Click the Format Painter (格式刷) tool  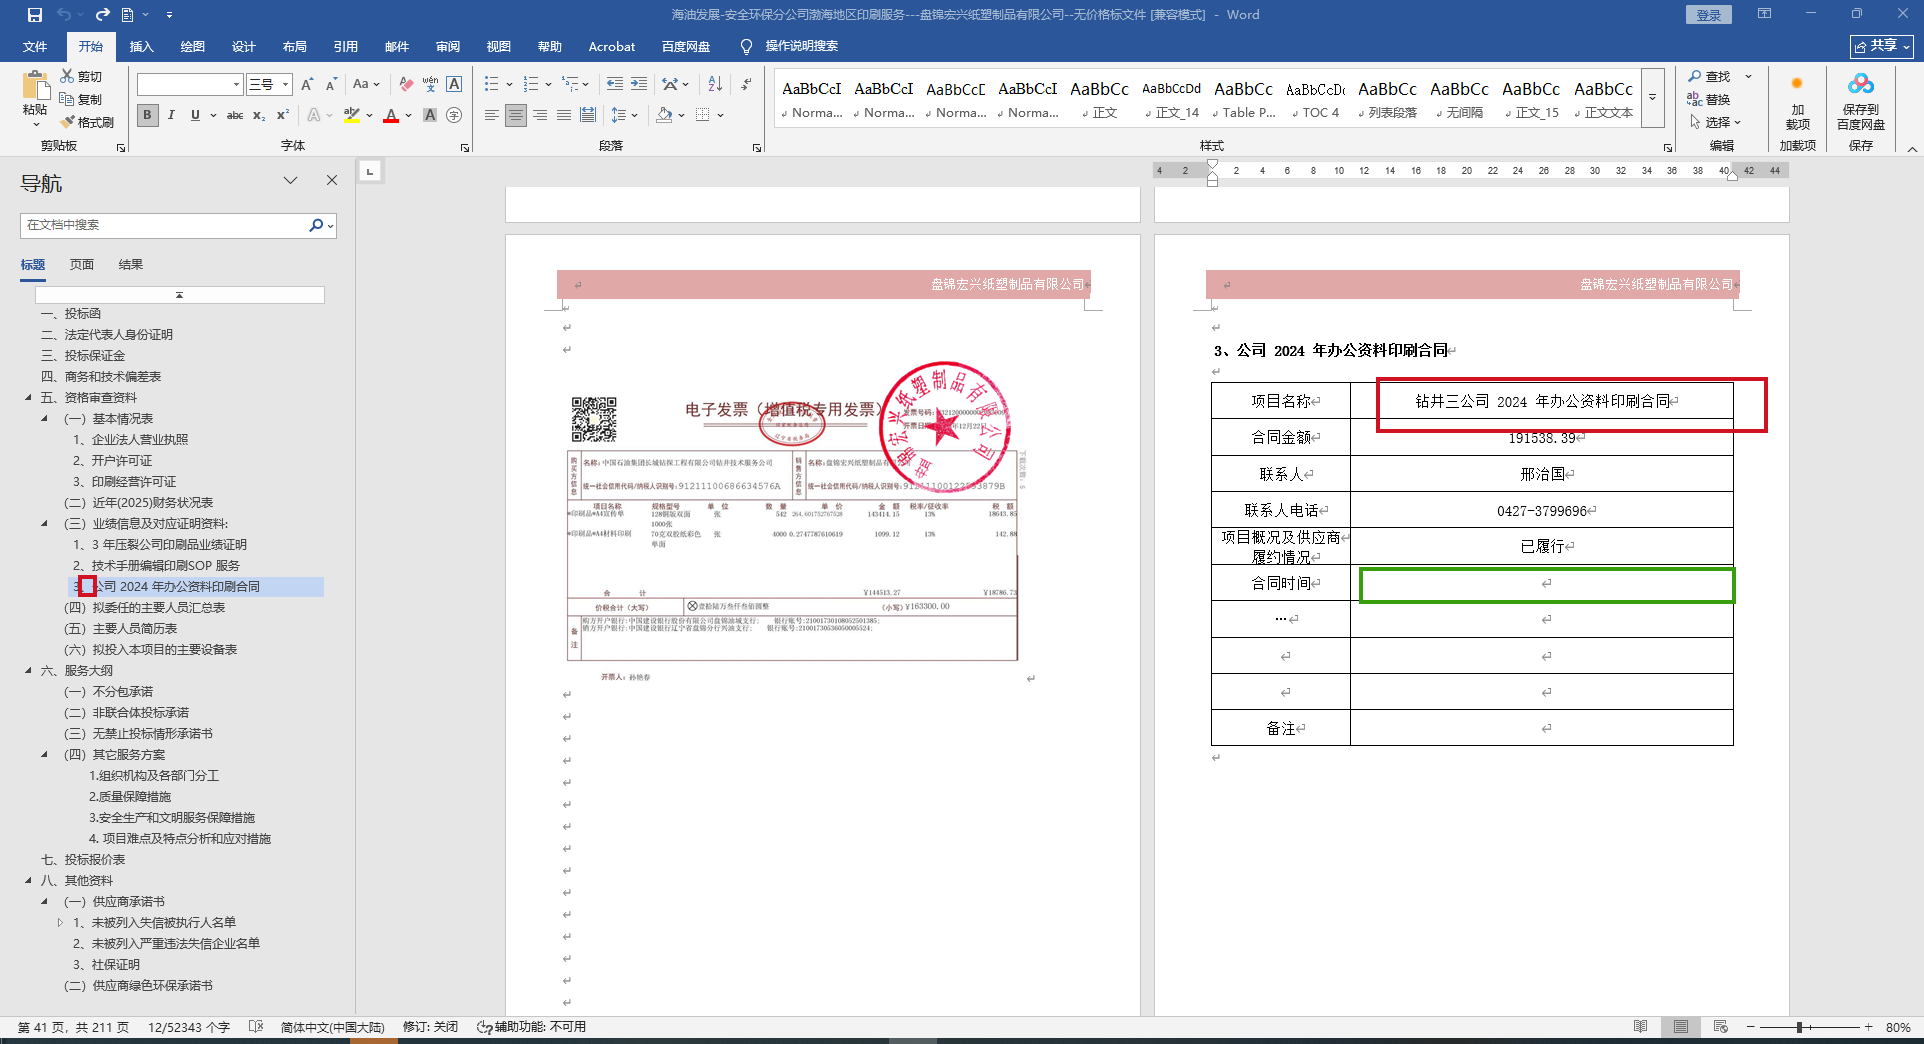(88, 122)
